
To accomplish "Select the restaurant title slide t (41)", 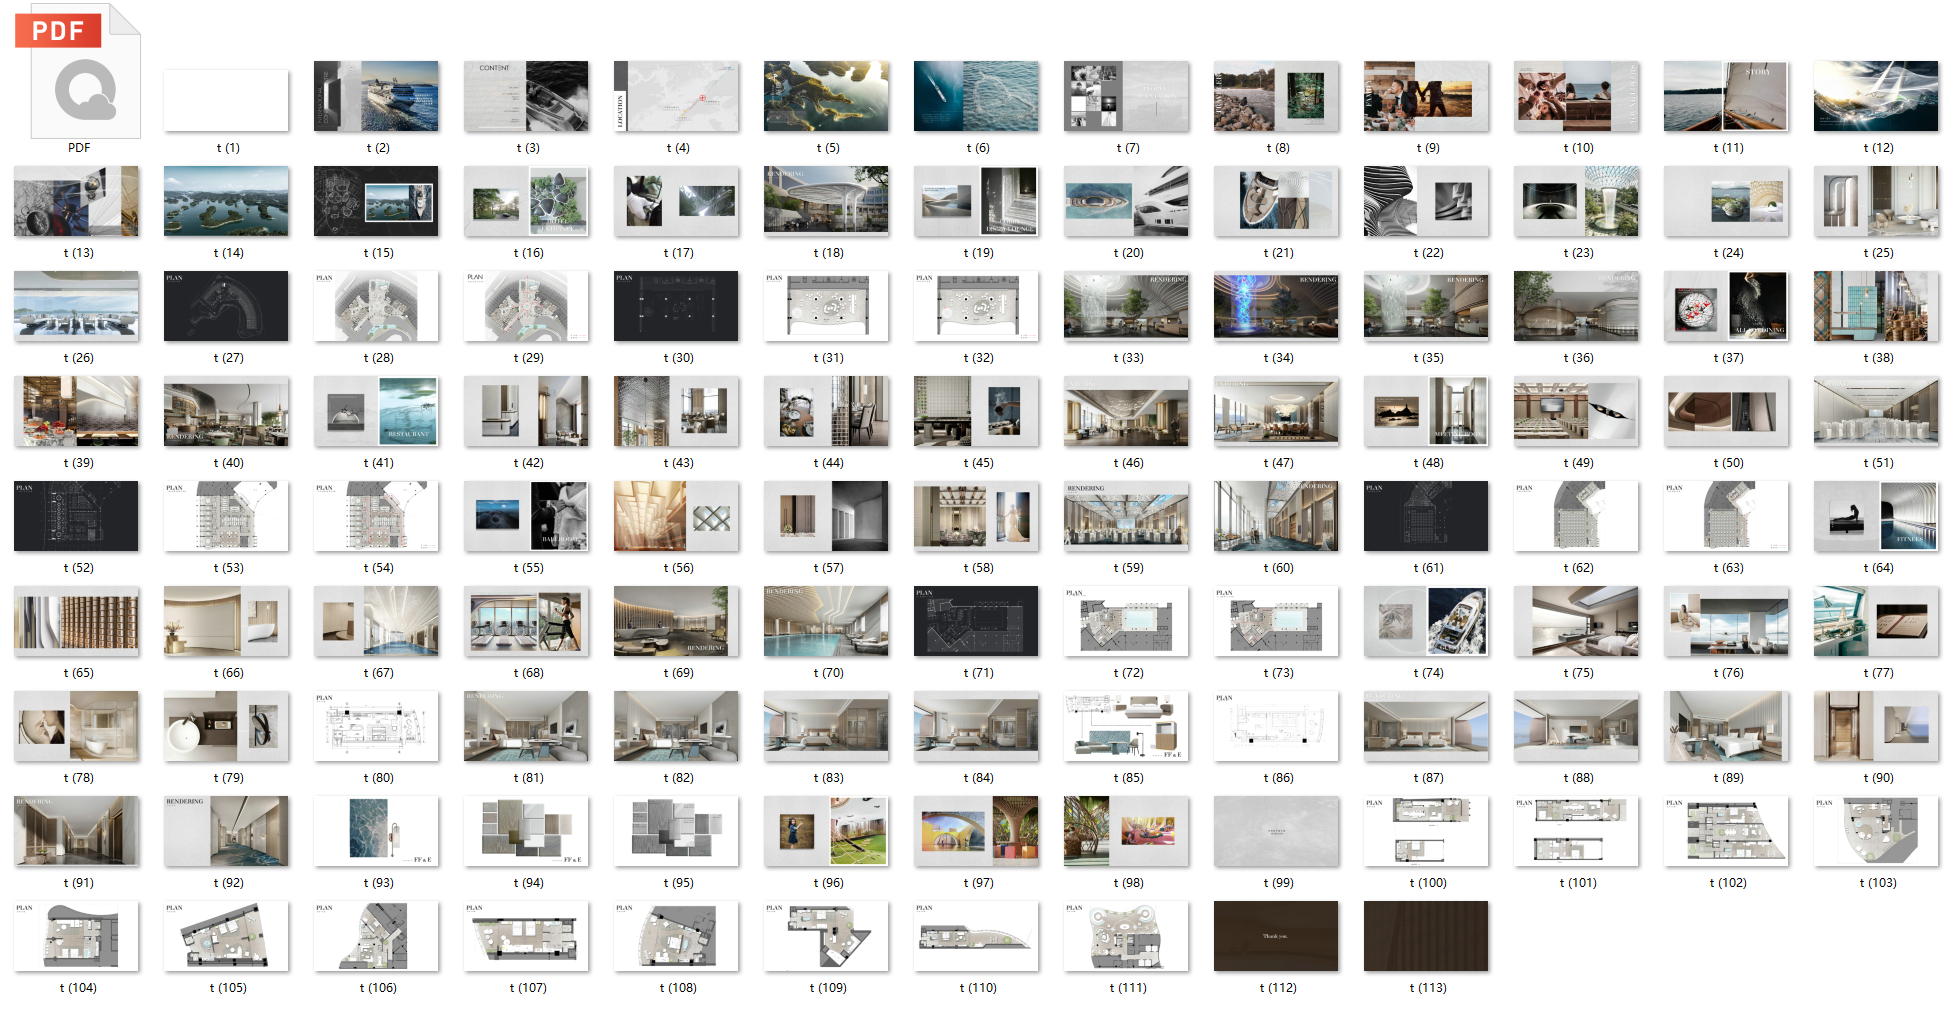I will pos(376,411).
